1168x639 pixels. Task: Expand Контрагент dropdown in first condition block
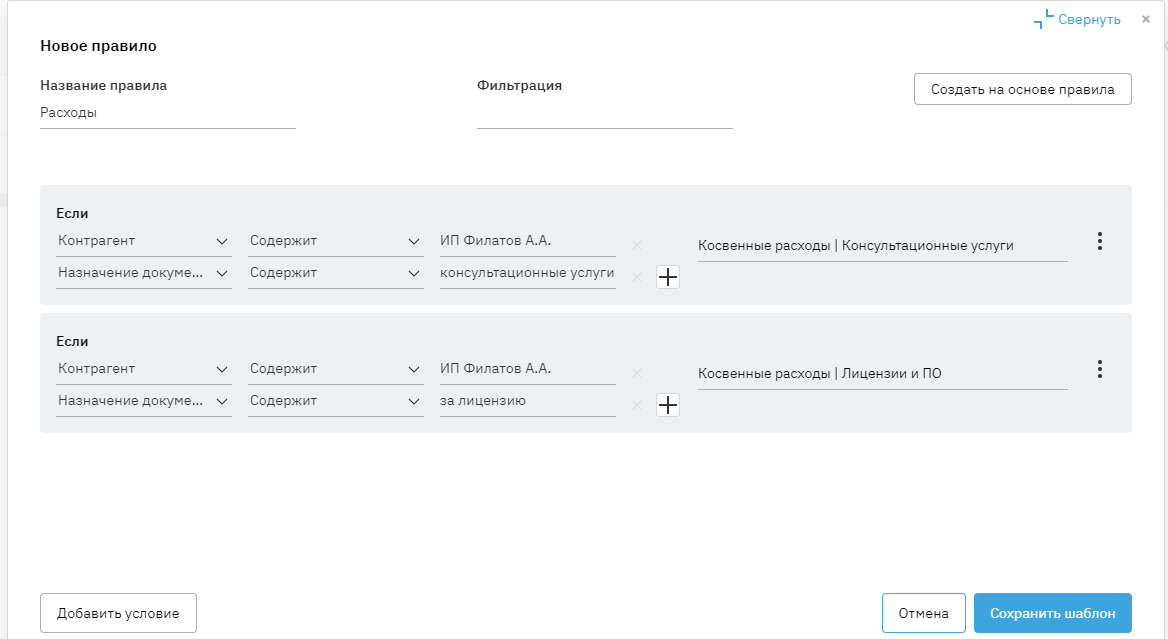coord(144,241)
